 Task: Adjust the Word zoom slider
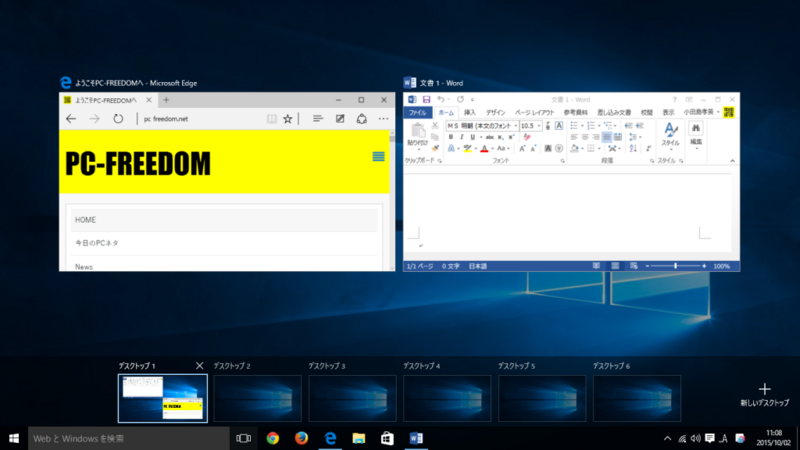675,266
